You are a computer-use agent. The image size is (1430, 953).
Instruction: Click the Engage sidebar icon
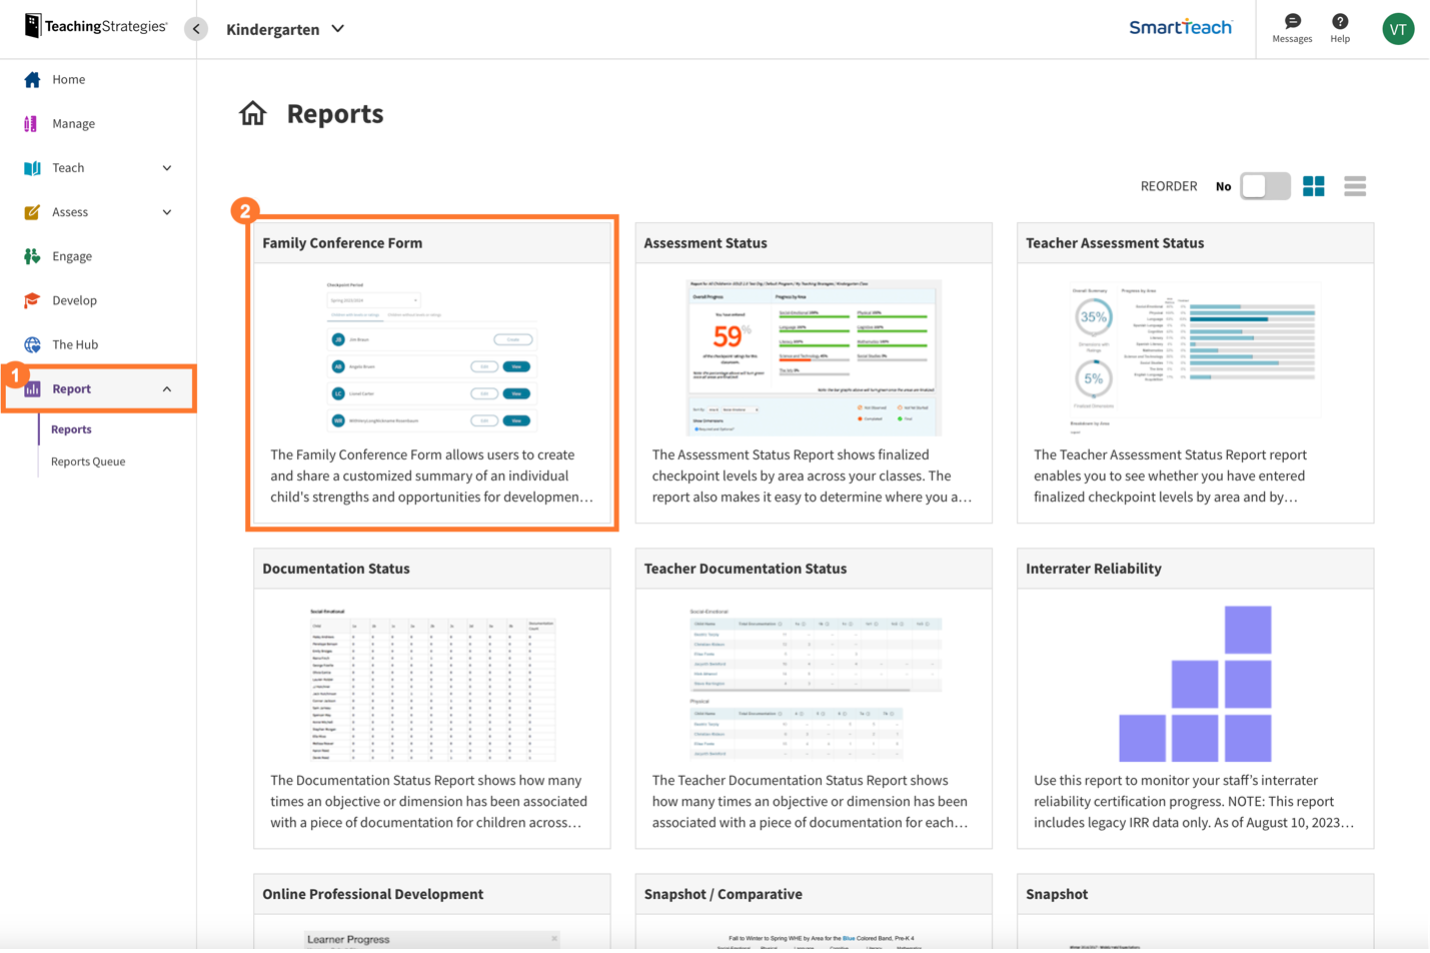click(32, 257)
